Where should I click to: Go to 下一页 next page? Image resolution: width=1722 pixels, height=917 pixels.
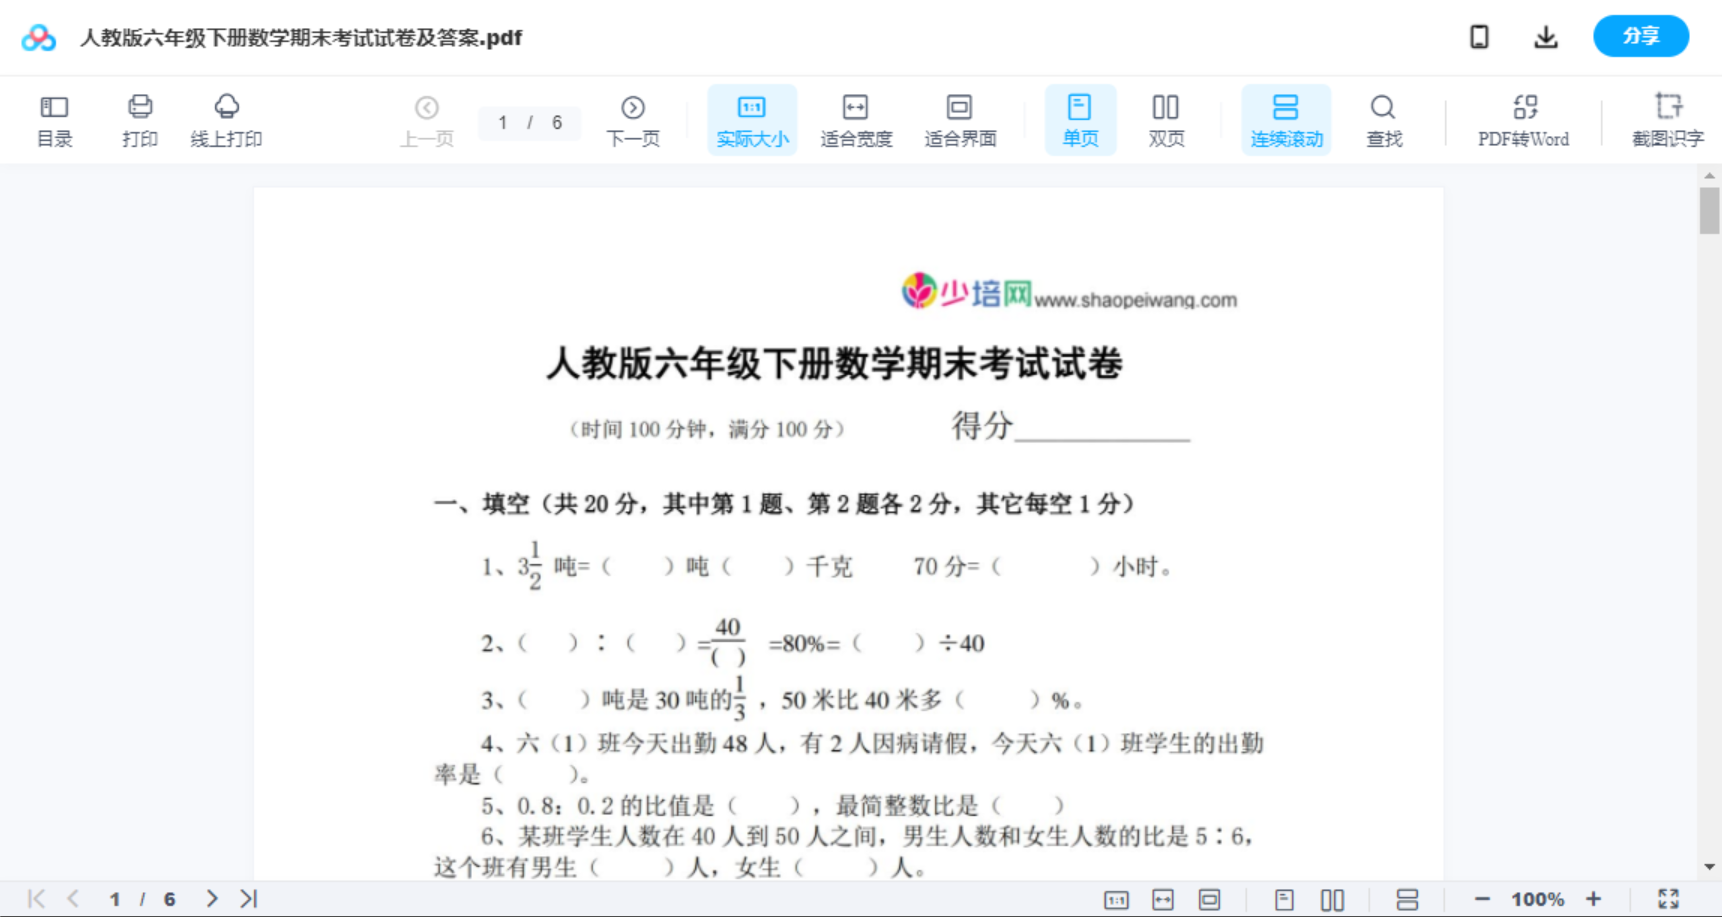click(x=633, y=119)
